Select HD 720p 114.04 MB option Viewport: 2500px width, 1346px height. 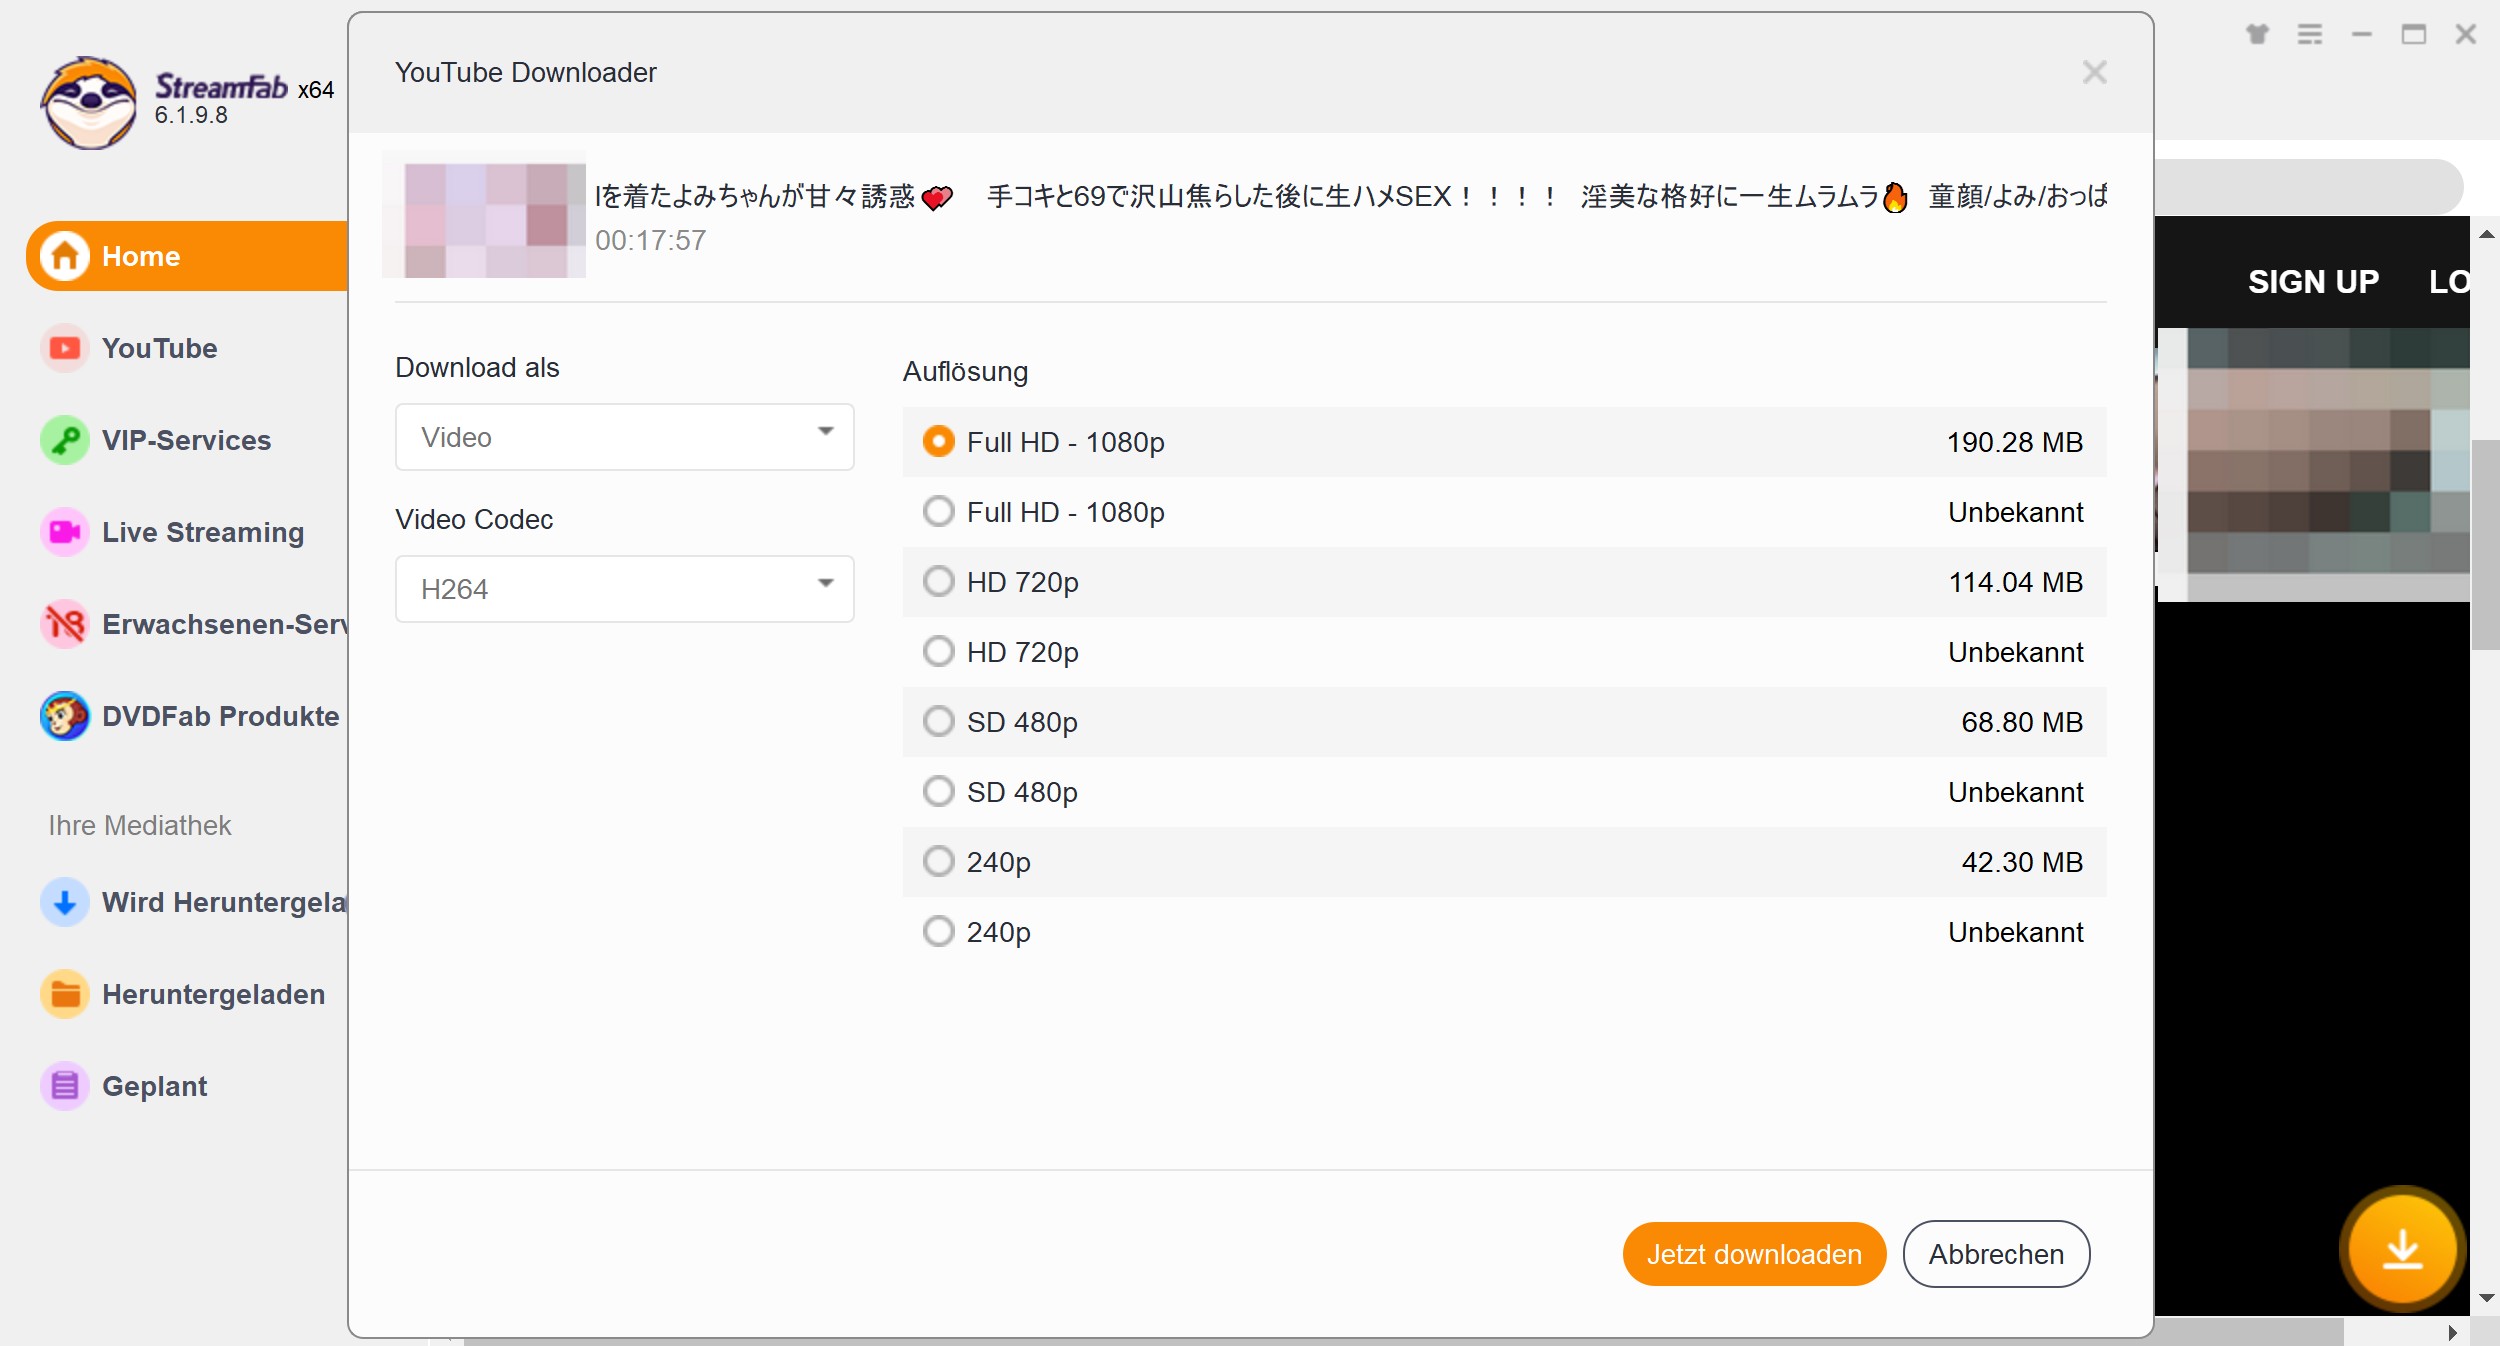point(1504,582)
